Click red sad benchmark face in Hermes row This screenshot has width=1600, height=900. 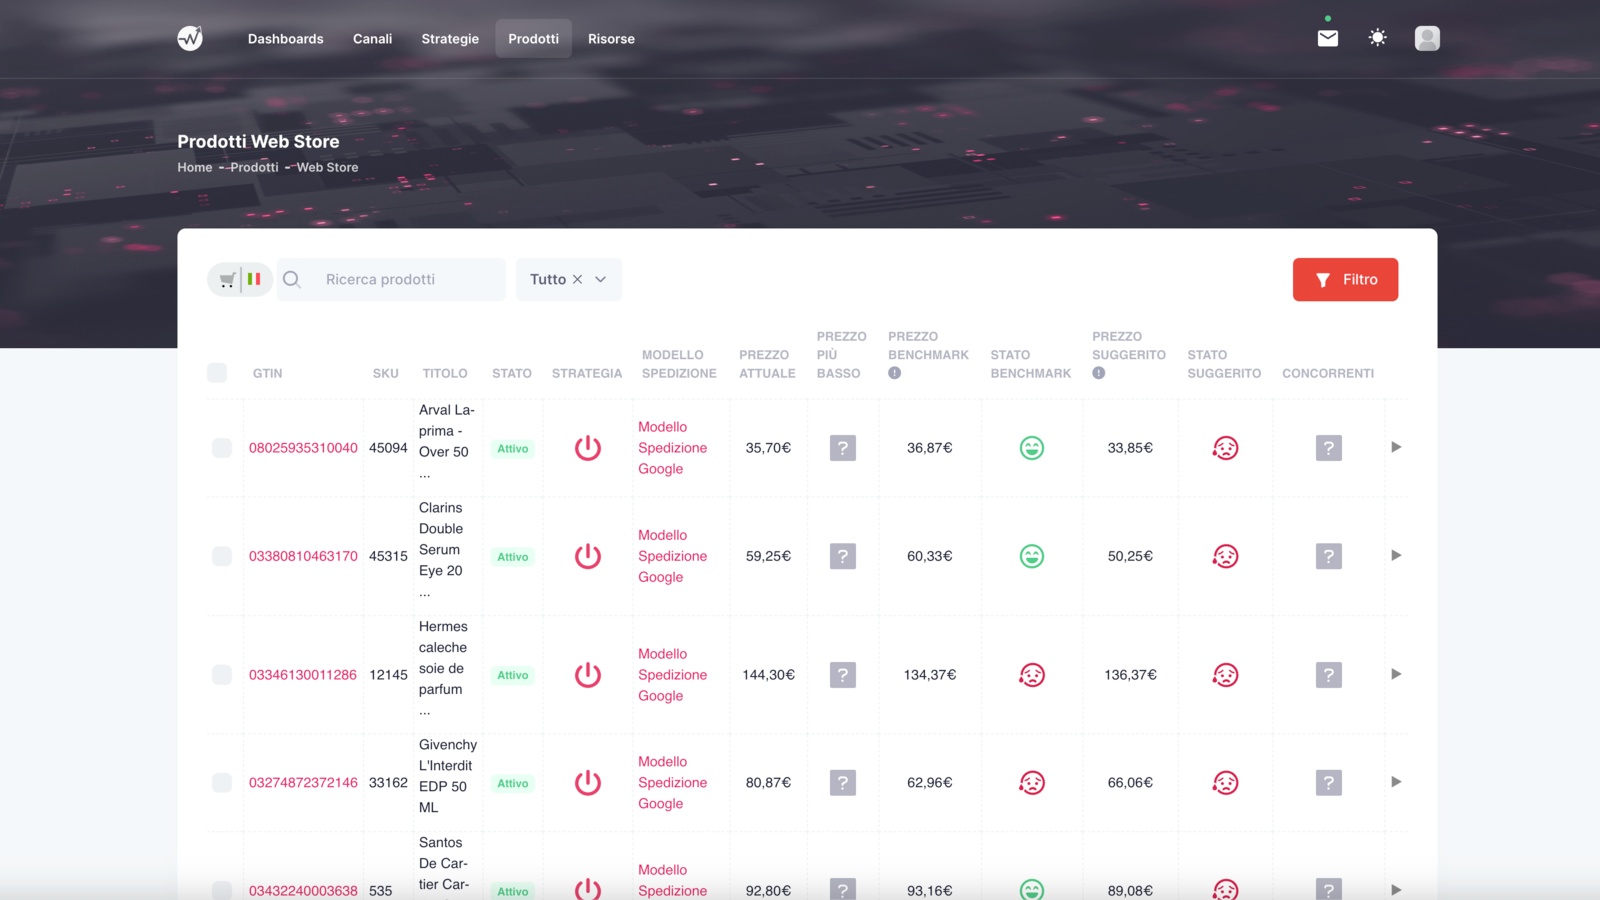[x=1032, y=675]
